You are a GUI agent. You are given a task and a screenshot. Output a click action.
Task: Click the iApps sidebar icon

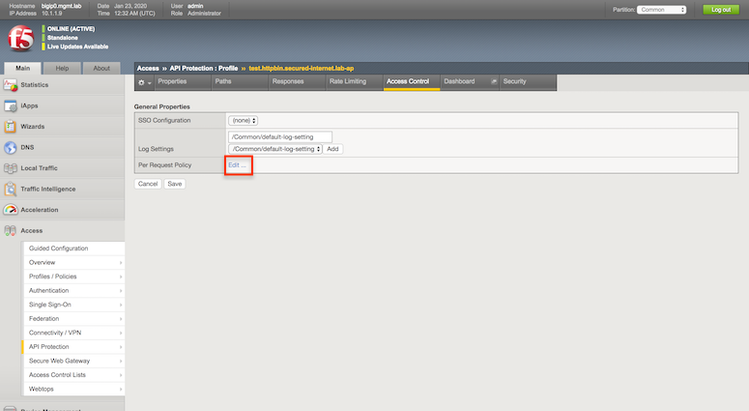[x=11, y=106]
